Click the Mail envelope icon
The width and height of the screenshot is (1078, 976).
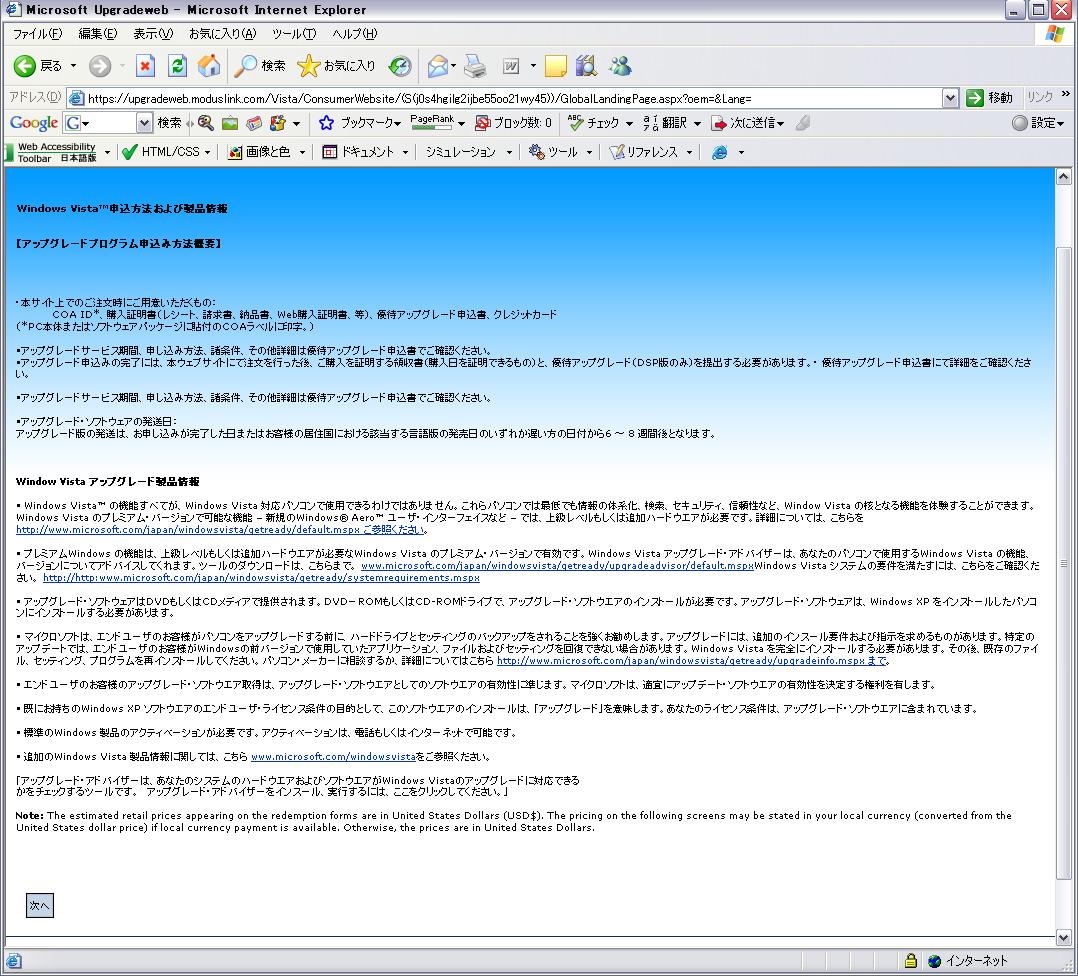(x=437, y=66)
